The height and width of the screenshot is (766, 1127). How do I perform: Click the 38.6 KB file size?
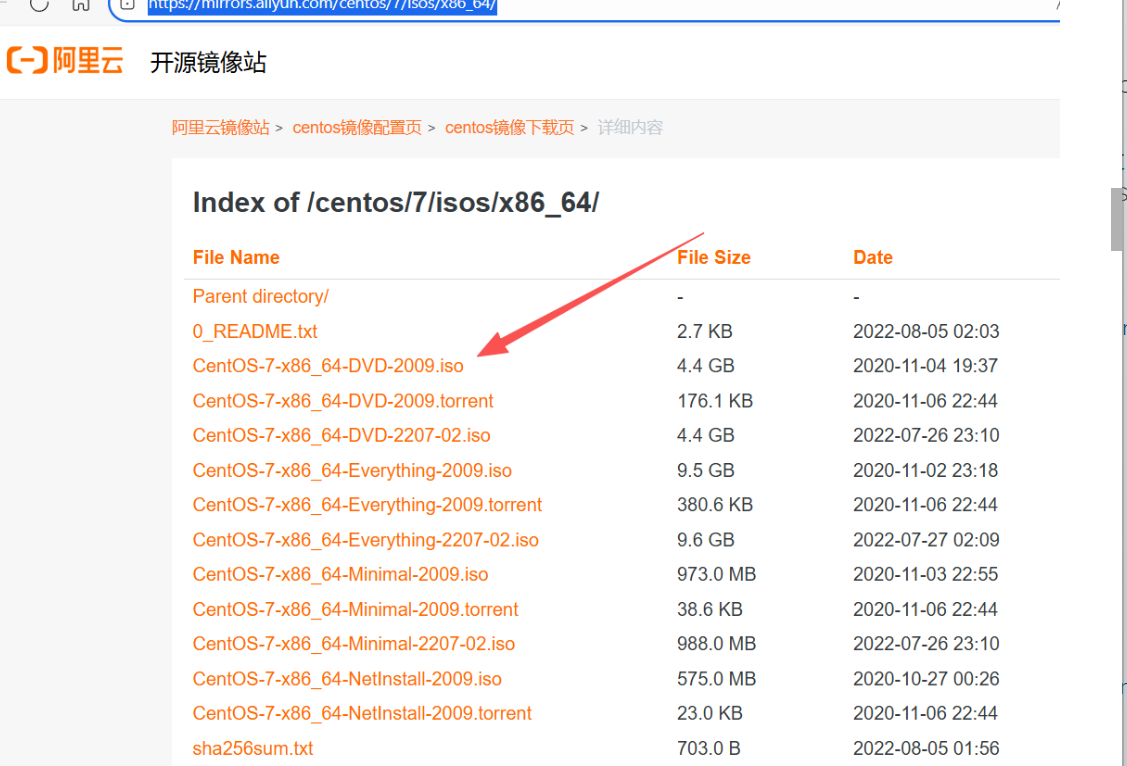(x=709, y=609)
